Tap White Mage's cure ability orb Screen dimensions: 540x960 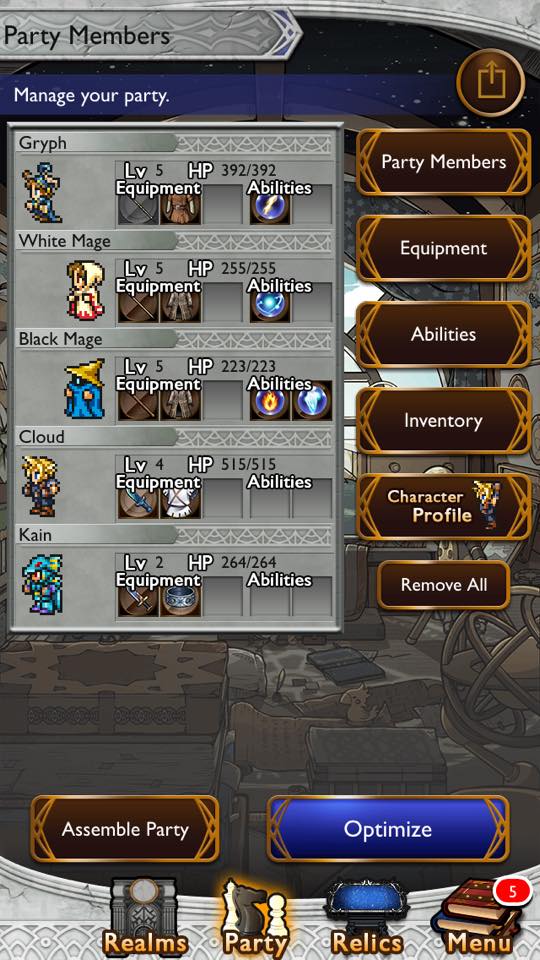(271, 303)
